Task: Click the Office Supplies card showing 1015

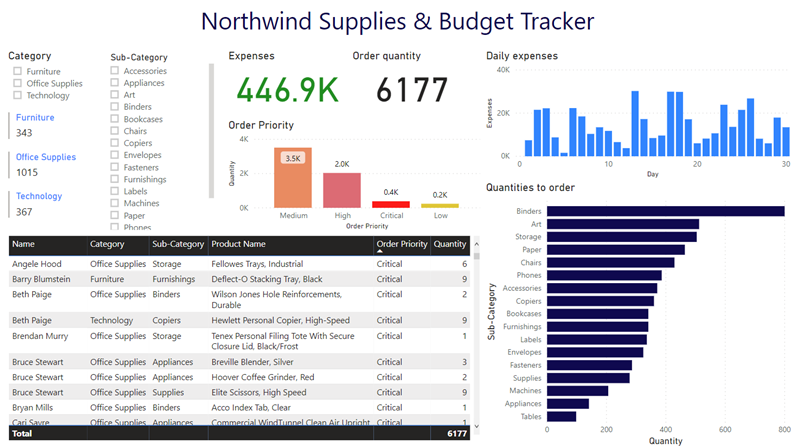Action: (x=45, y=165)
